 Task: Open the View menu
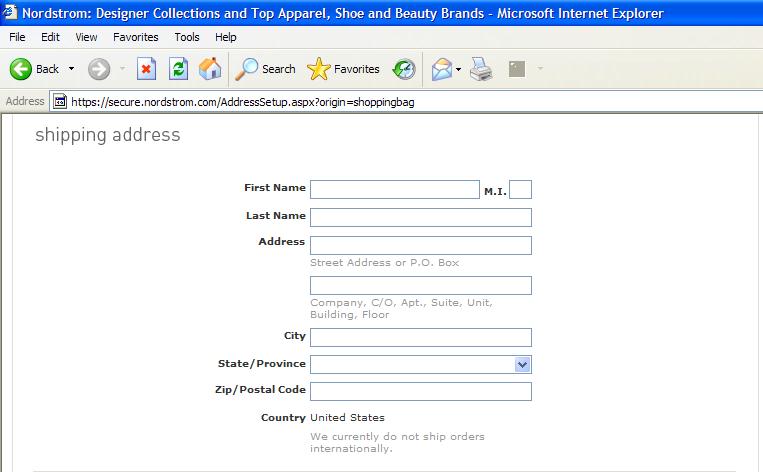tap(86, 37)
